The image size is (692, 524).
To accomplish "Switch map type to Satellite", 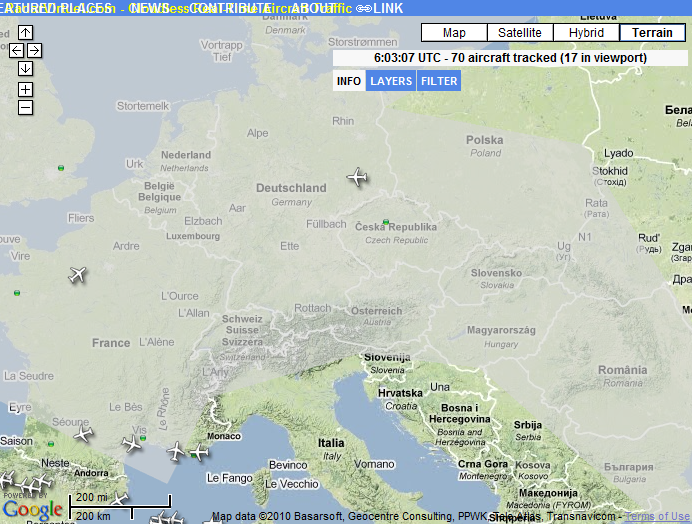I will click(520, 33).
